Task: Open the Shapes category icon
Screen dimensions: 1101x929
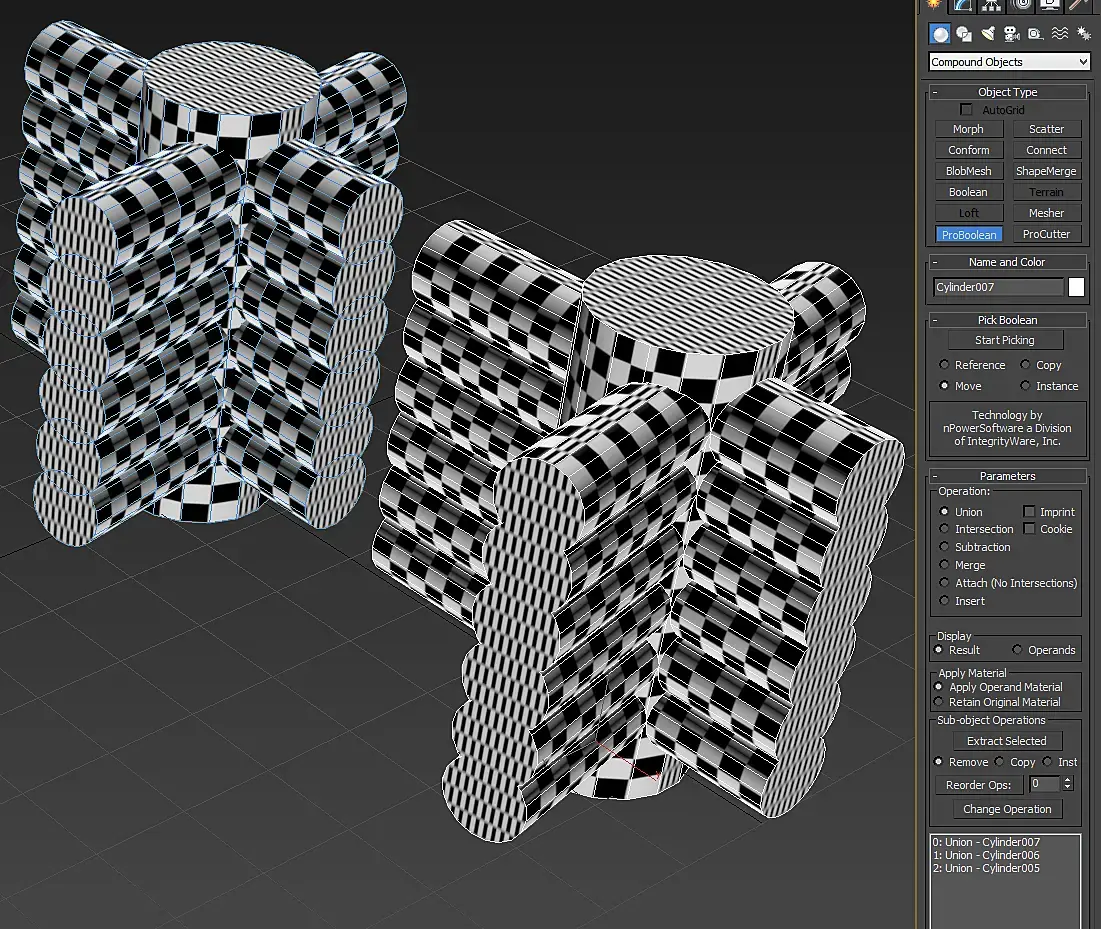Action: (x=964, y=34)
